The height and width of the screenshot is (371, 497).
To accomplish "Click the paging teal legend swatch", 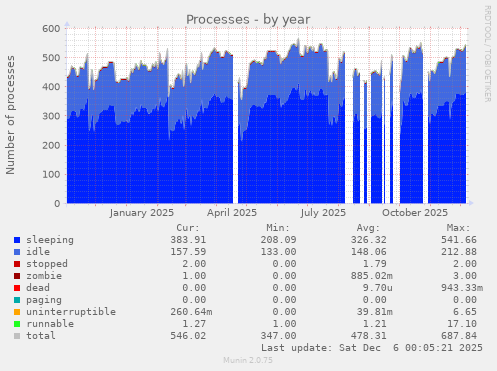I will pyautogui.click(x=17, y=300).
